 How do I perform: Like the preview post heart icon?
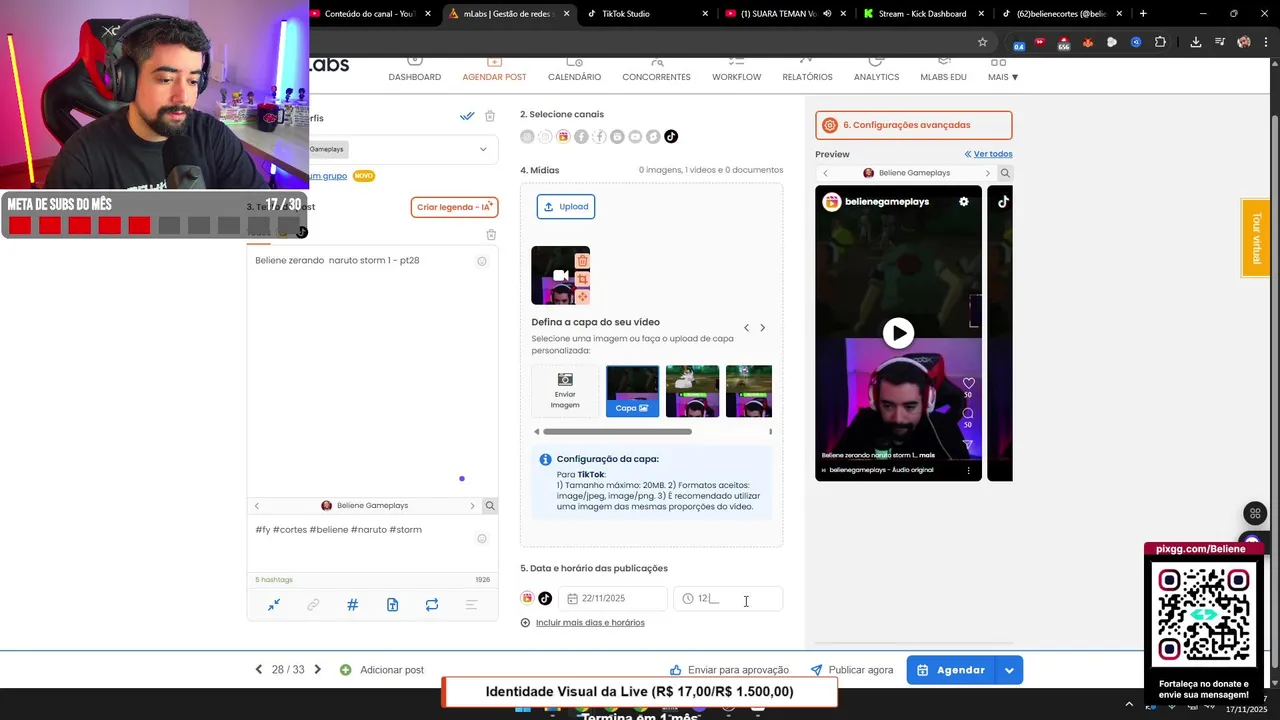tap(968, 383)
